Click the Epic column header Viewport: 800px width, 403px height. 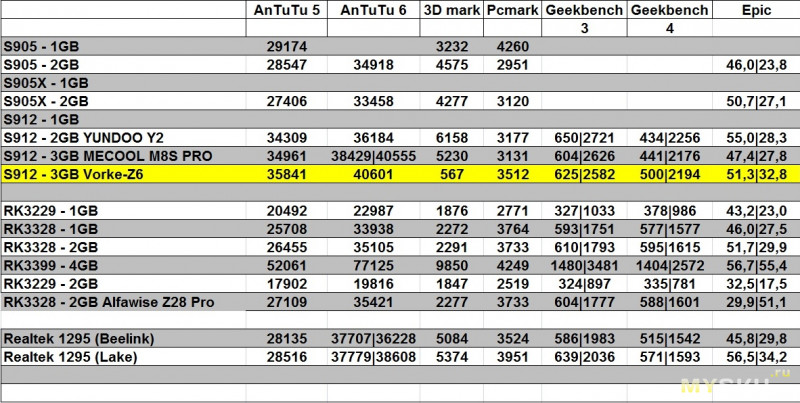pos(756,10)
